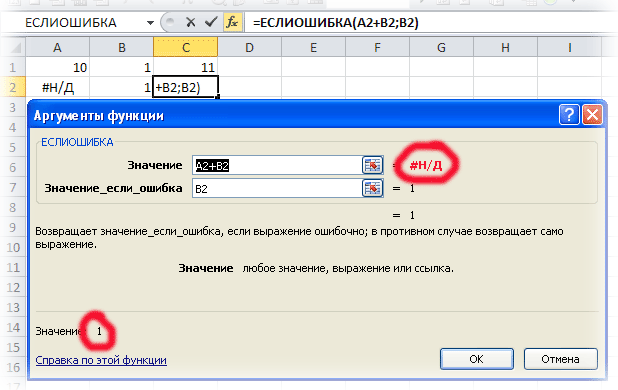Select row 15 header
The image size is (618, 390).
(13, 347)
